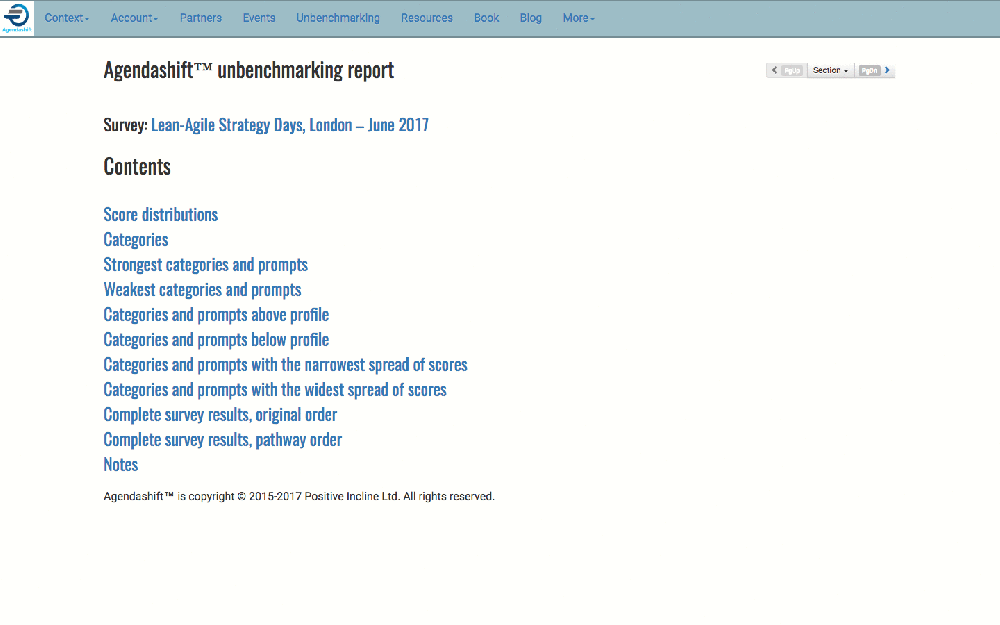Open the Section dropdown selector
The height and width of the screenshot is (625, 1000).
829,70
